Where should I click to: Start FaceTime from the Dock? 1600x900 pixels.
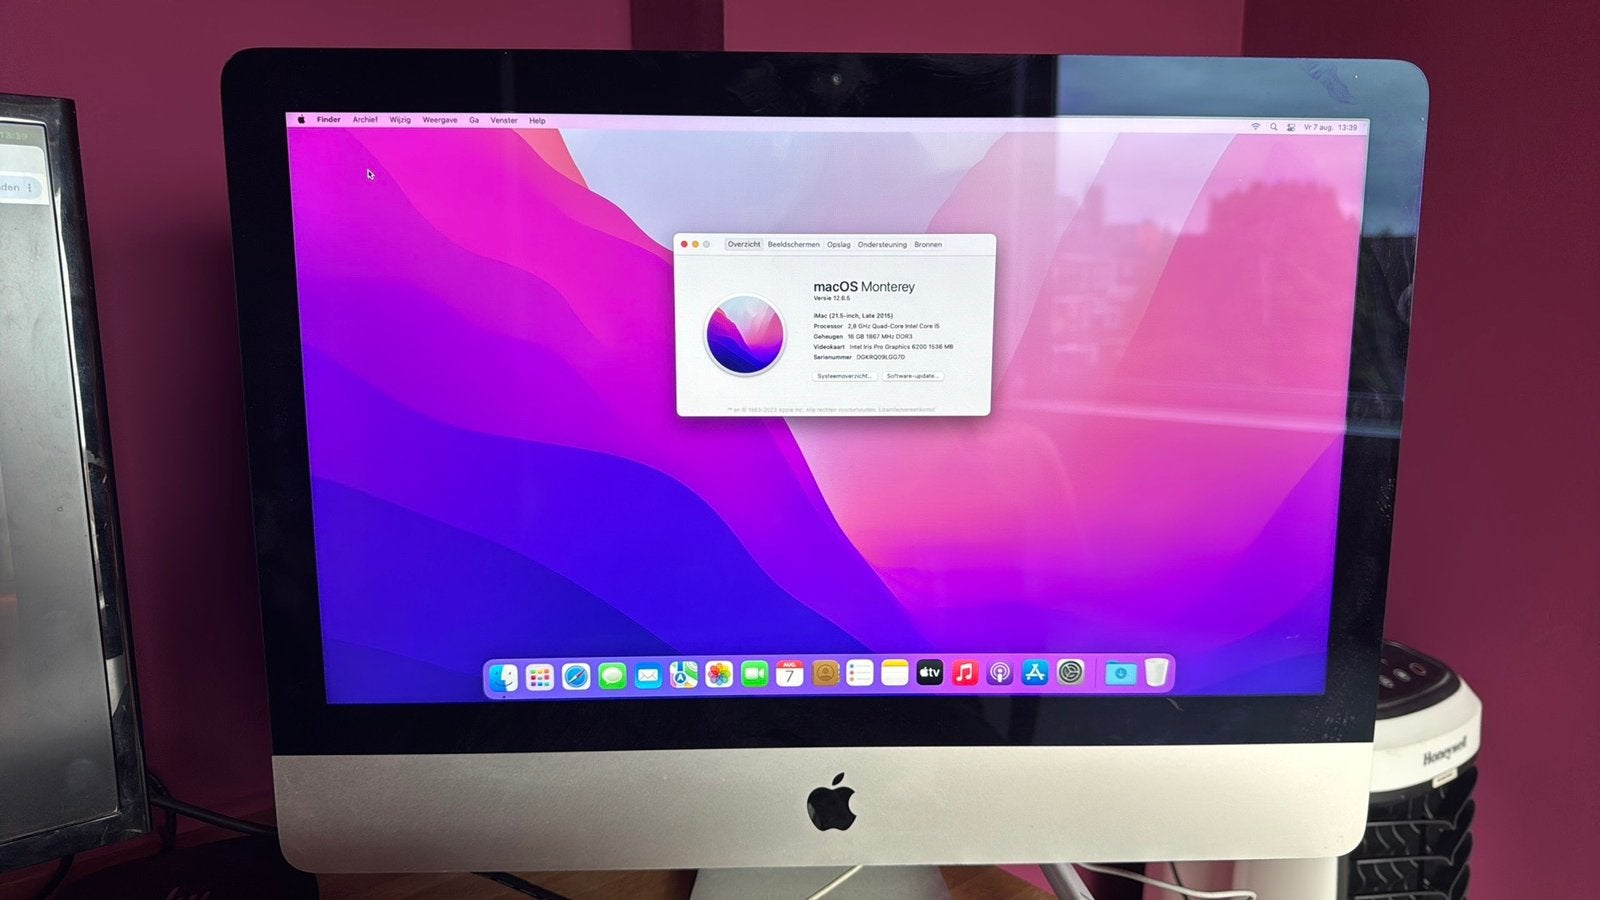pos(755,675)
